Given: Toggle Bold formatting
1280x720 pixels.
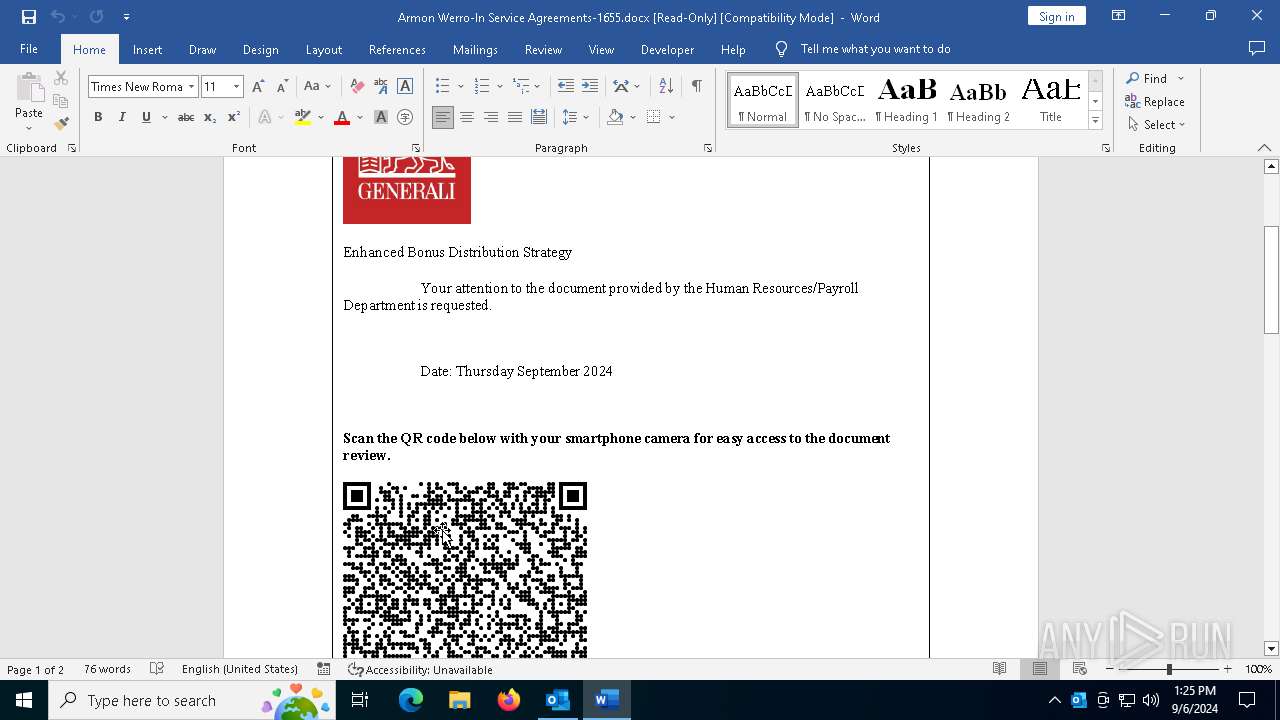Looking at the screenshot, I should 98,117.
